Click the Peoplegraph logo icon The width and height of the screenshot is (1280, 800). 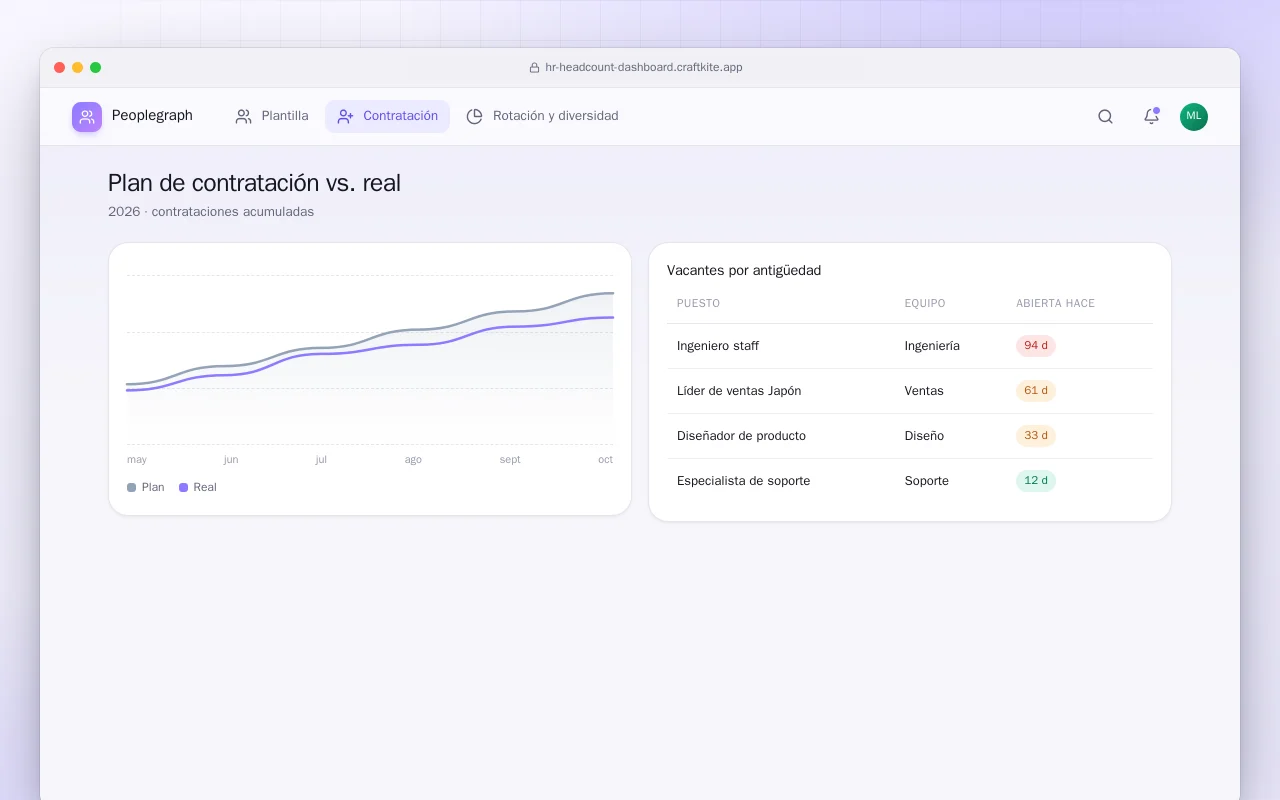pyautogui.click(x=87, y=117)
